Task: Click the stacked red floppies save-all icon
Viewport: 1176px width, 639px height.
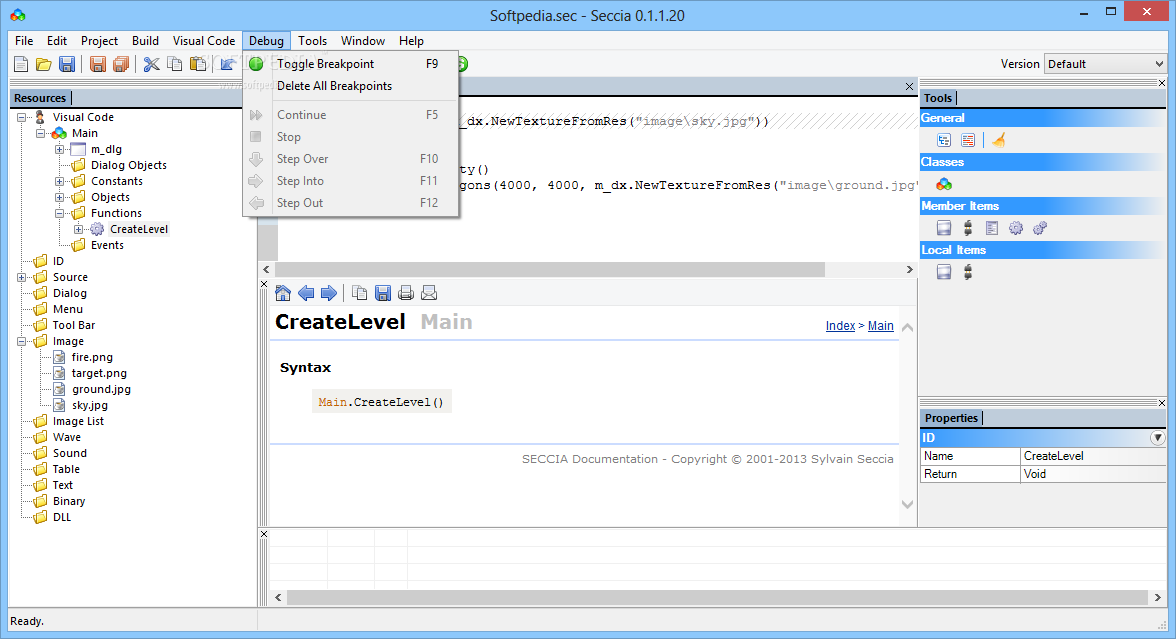Action: (x=121, y=64)
